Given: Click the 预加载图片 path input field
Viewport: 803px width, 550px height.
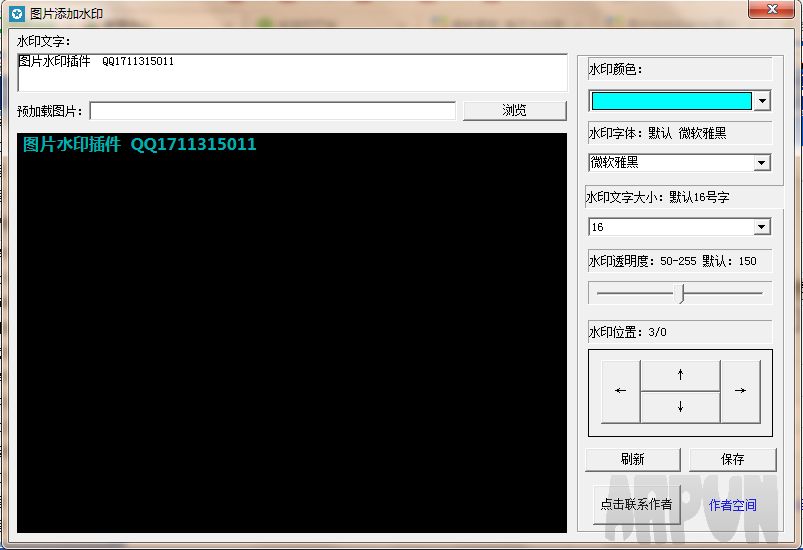Looking at the screenshot, I should point(272,111).
